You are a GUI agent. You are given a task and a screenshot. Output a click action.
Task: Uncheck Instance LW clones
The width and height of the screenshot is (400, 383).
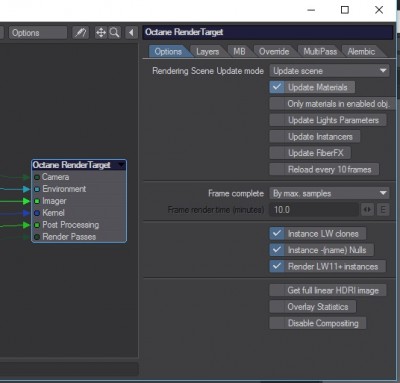[x=277, y=233]
